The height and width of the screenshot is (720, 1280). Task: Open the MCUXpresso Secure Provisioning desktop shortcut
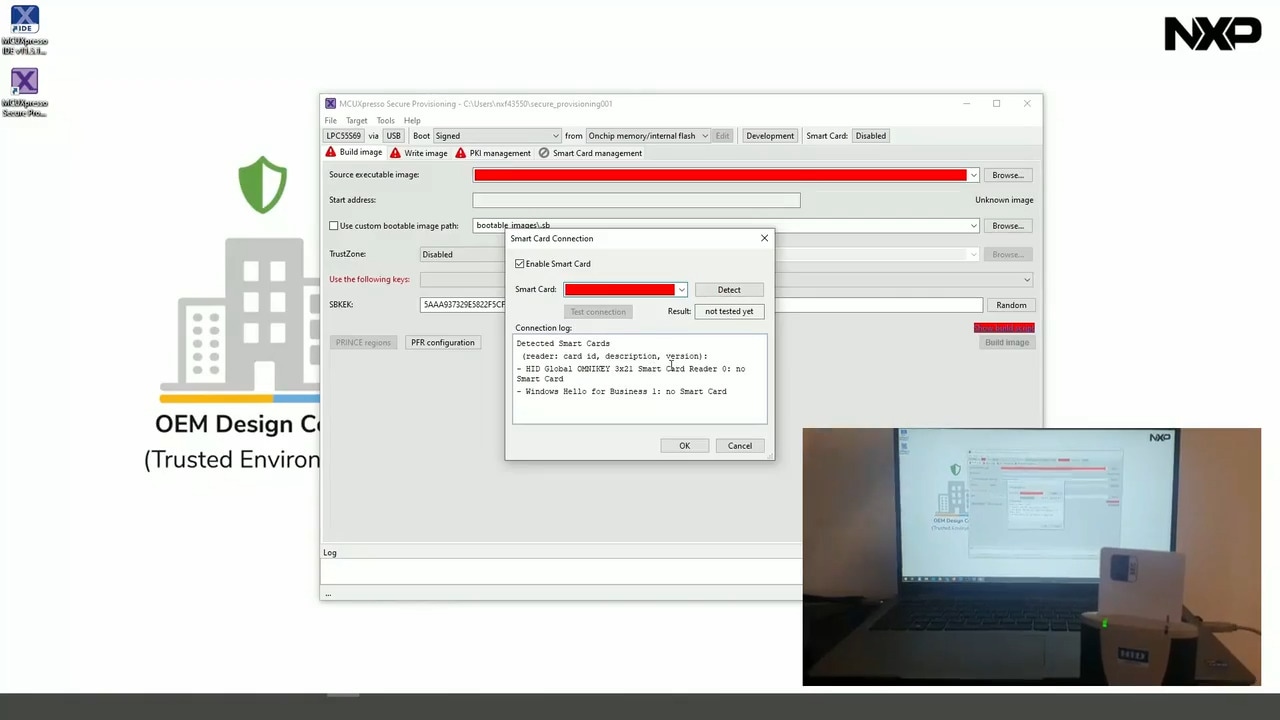click(24, 83)
